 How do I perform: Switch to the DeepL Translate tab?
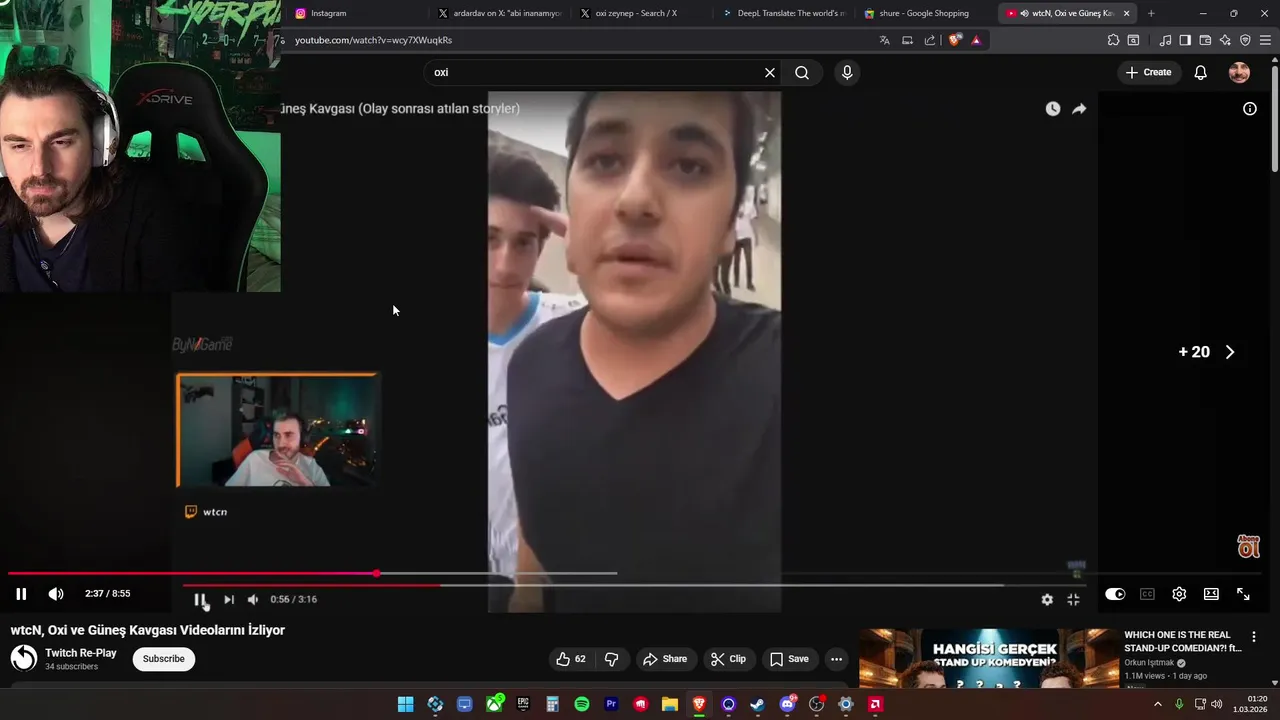point(784,13)
